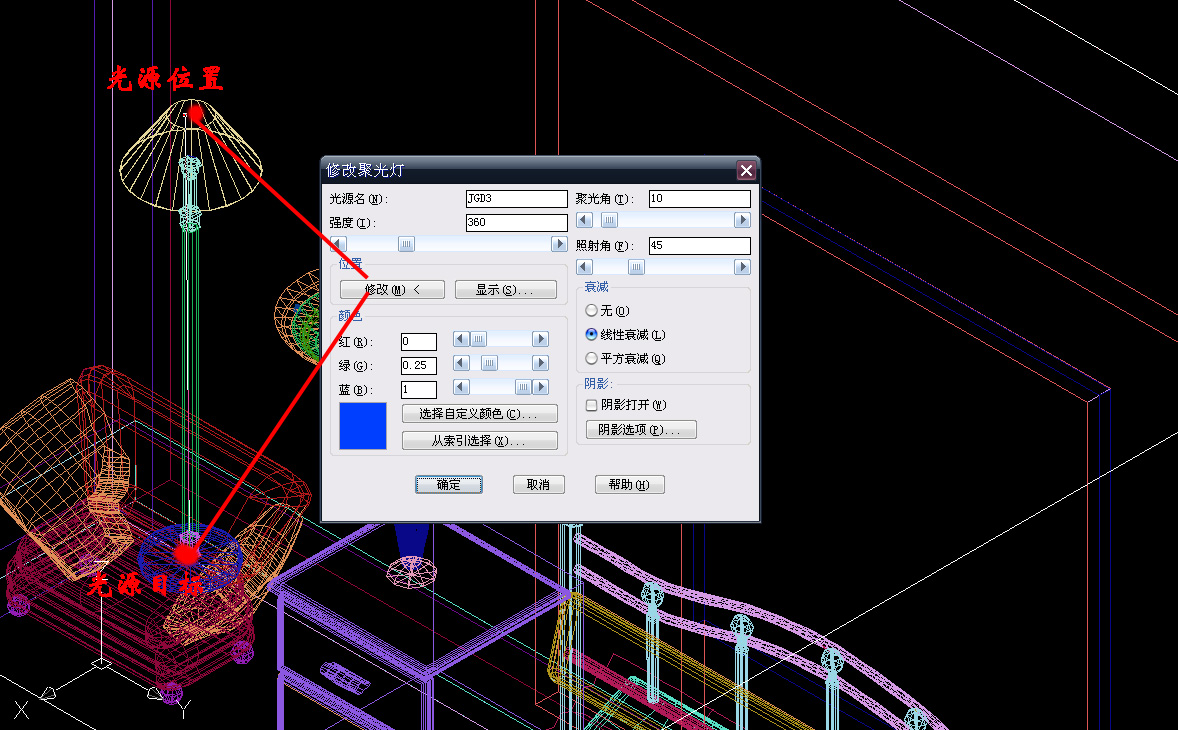Click the green slider thumb
Viewport: 1178px width, 730px height.
tap(489, 363)
